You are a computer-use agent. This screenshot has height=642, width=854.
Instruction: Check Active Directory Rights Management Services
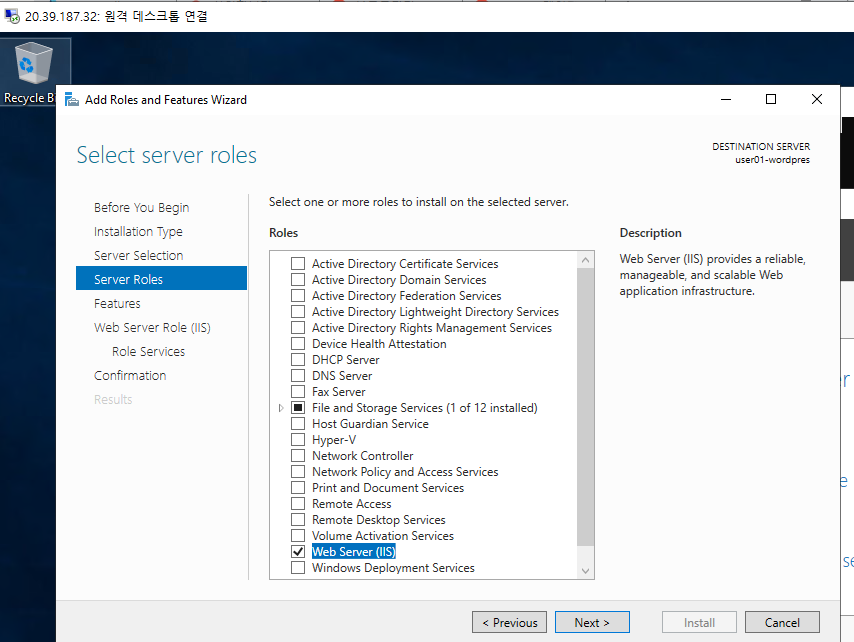[298, 328]
